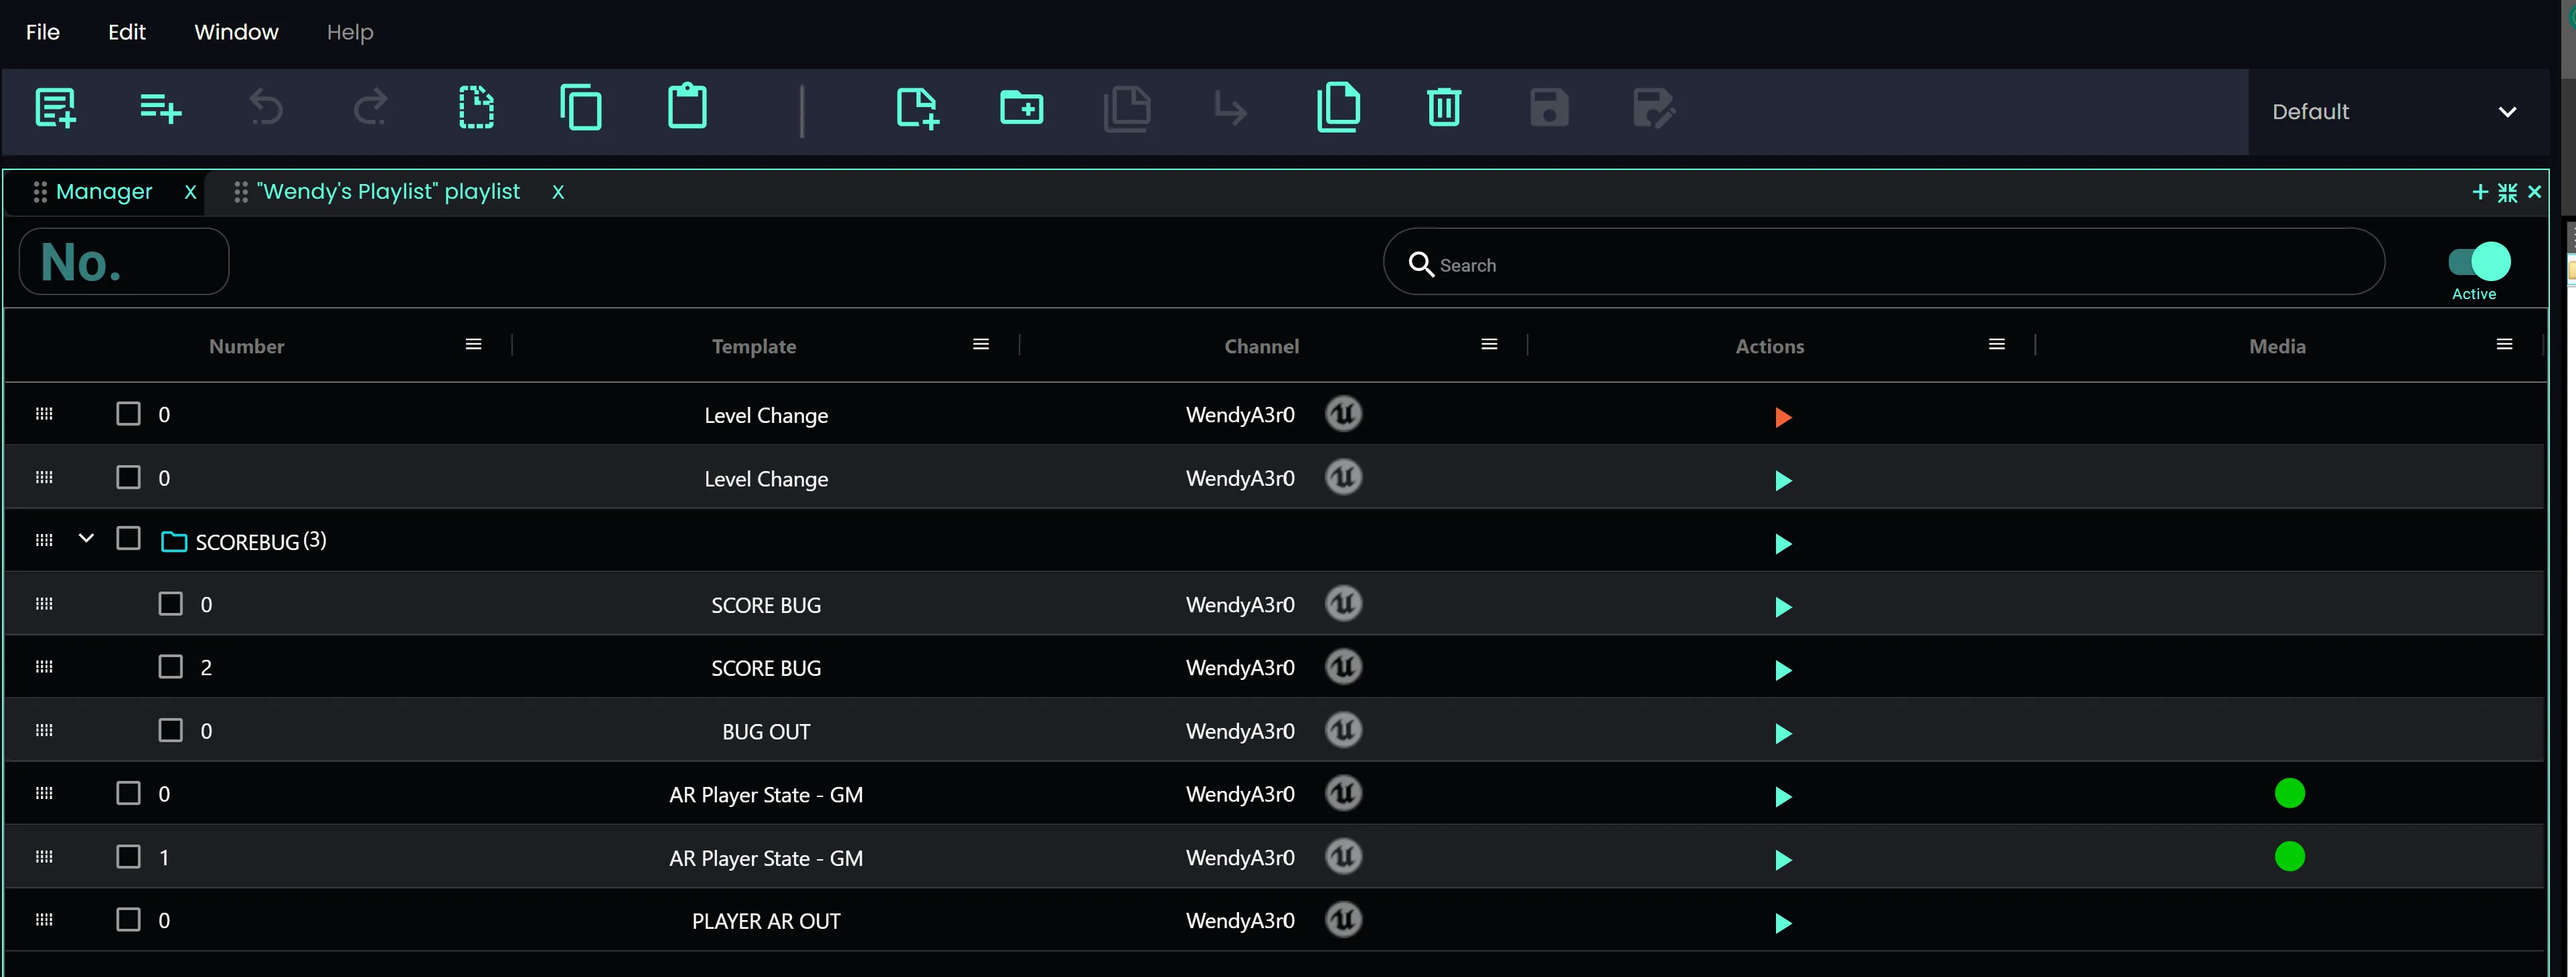Click the paste clipboard icon

(x=687, y=108)
